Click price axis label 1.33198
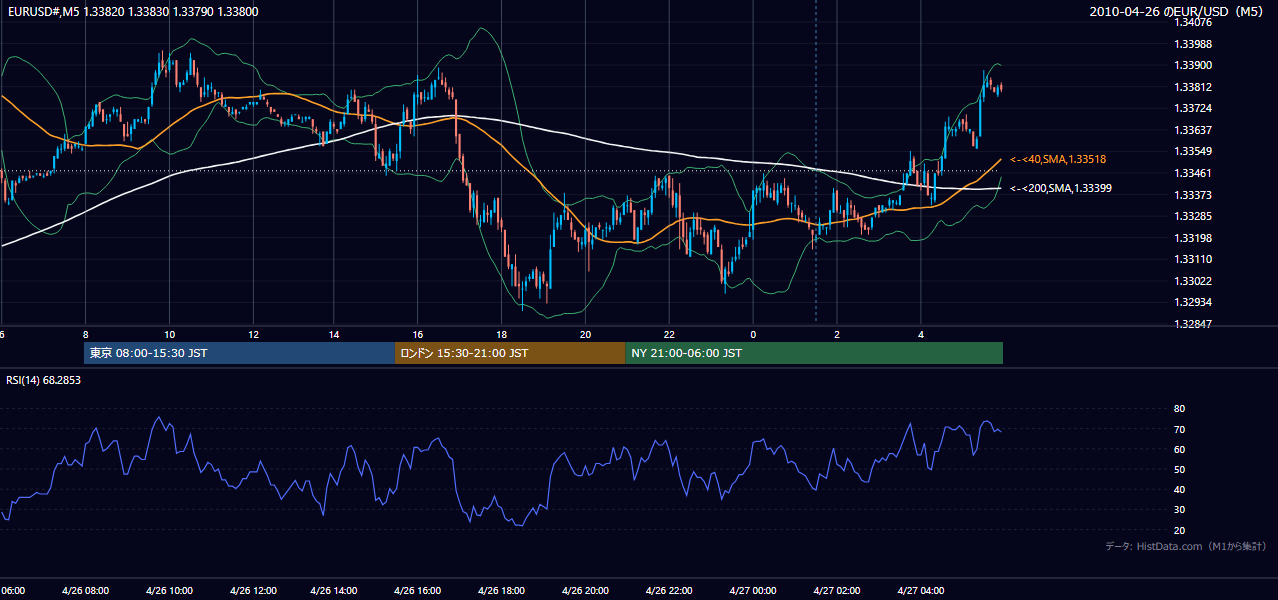The width and height of the screenshot is (1278, 600). pos(1194,238)
